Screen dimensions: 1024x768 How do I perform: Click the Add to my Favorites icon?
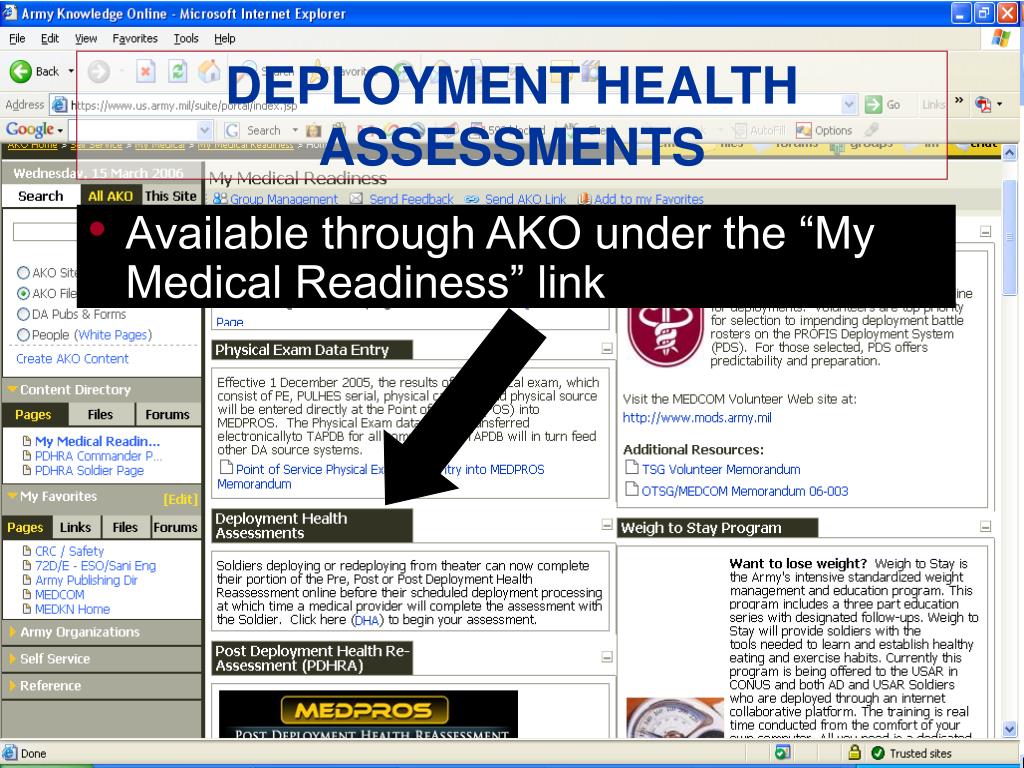click(x=584, y=199)
